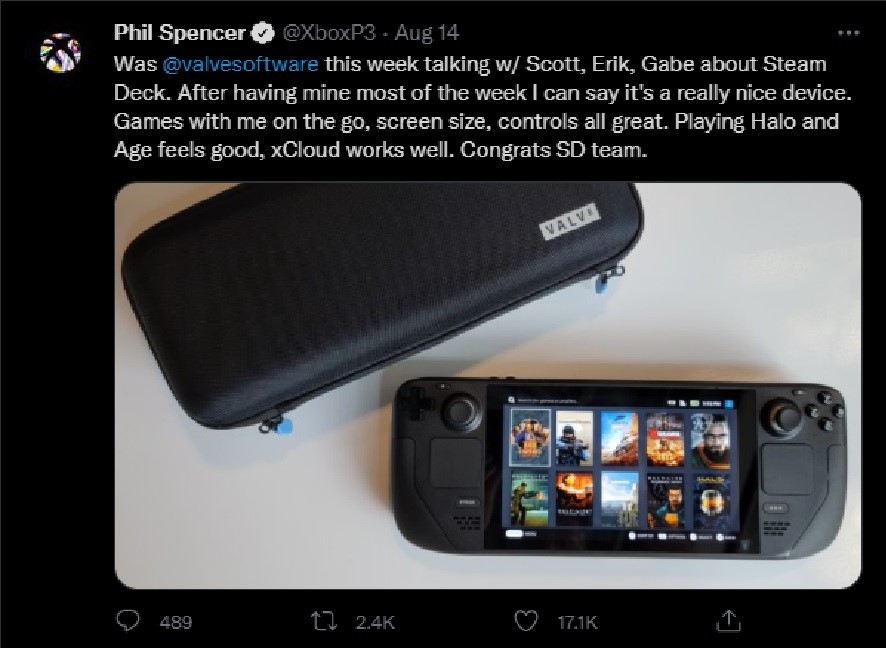The width and height of the screenshot is (886, 648).
Task: Click the 489 replies count
Action: click(176, 622)
